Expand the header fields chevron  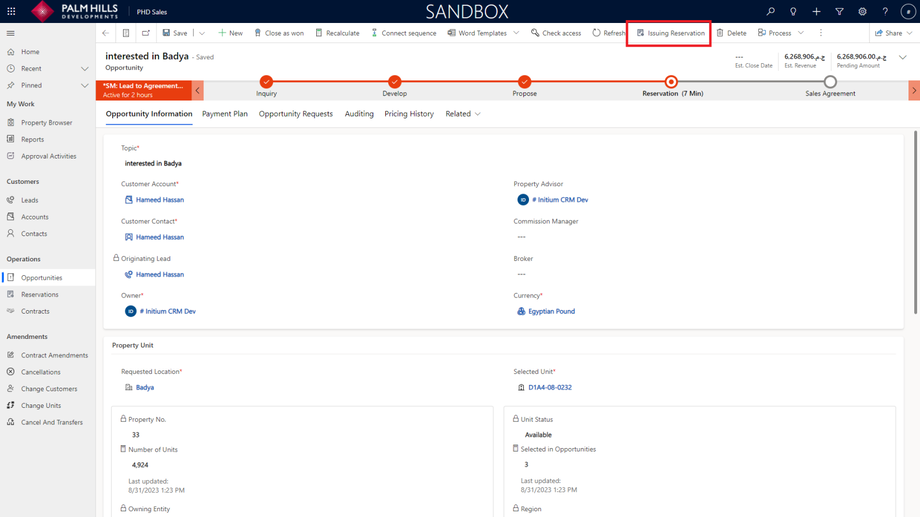tap(903, 57)
